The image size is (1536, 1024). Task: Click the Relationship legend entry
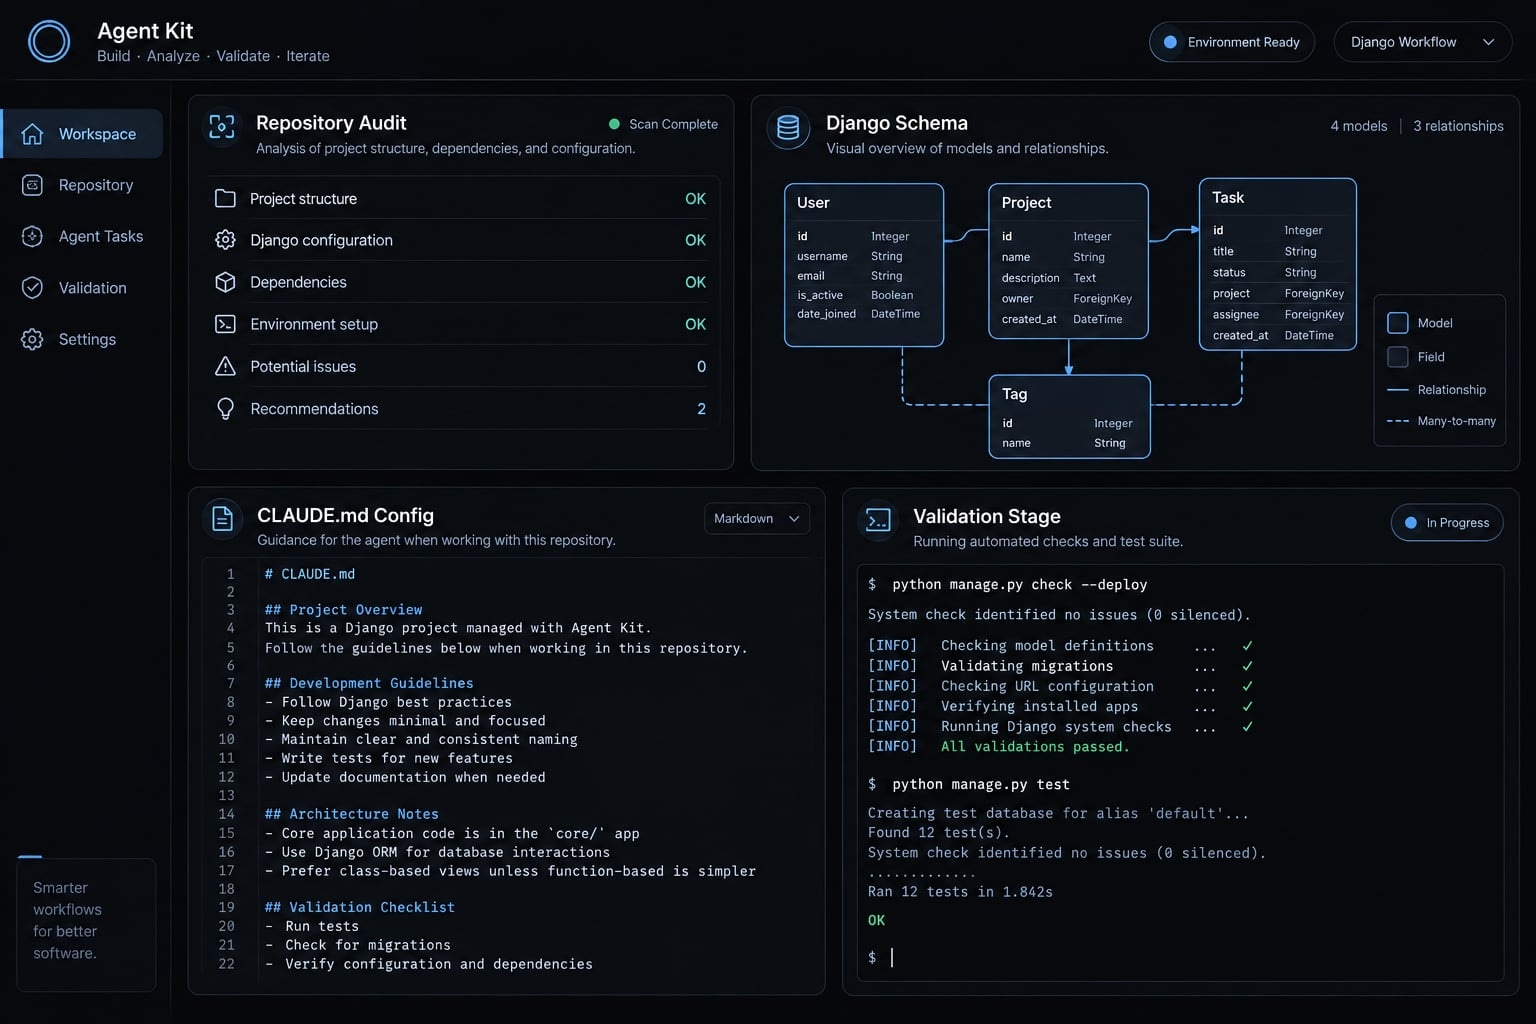click(x=1437, y=390)
